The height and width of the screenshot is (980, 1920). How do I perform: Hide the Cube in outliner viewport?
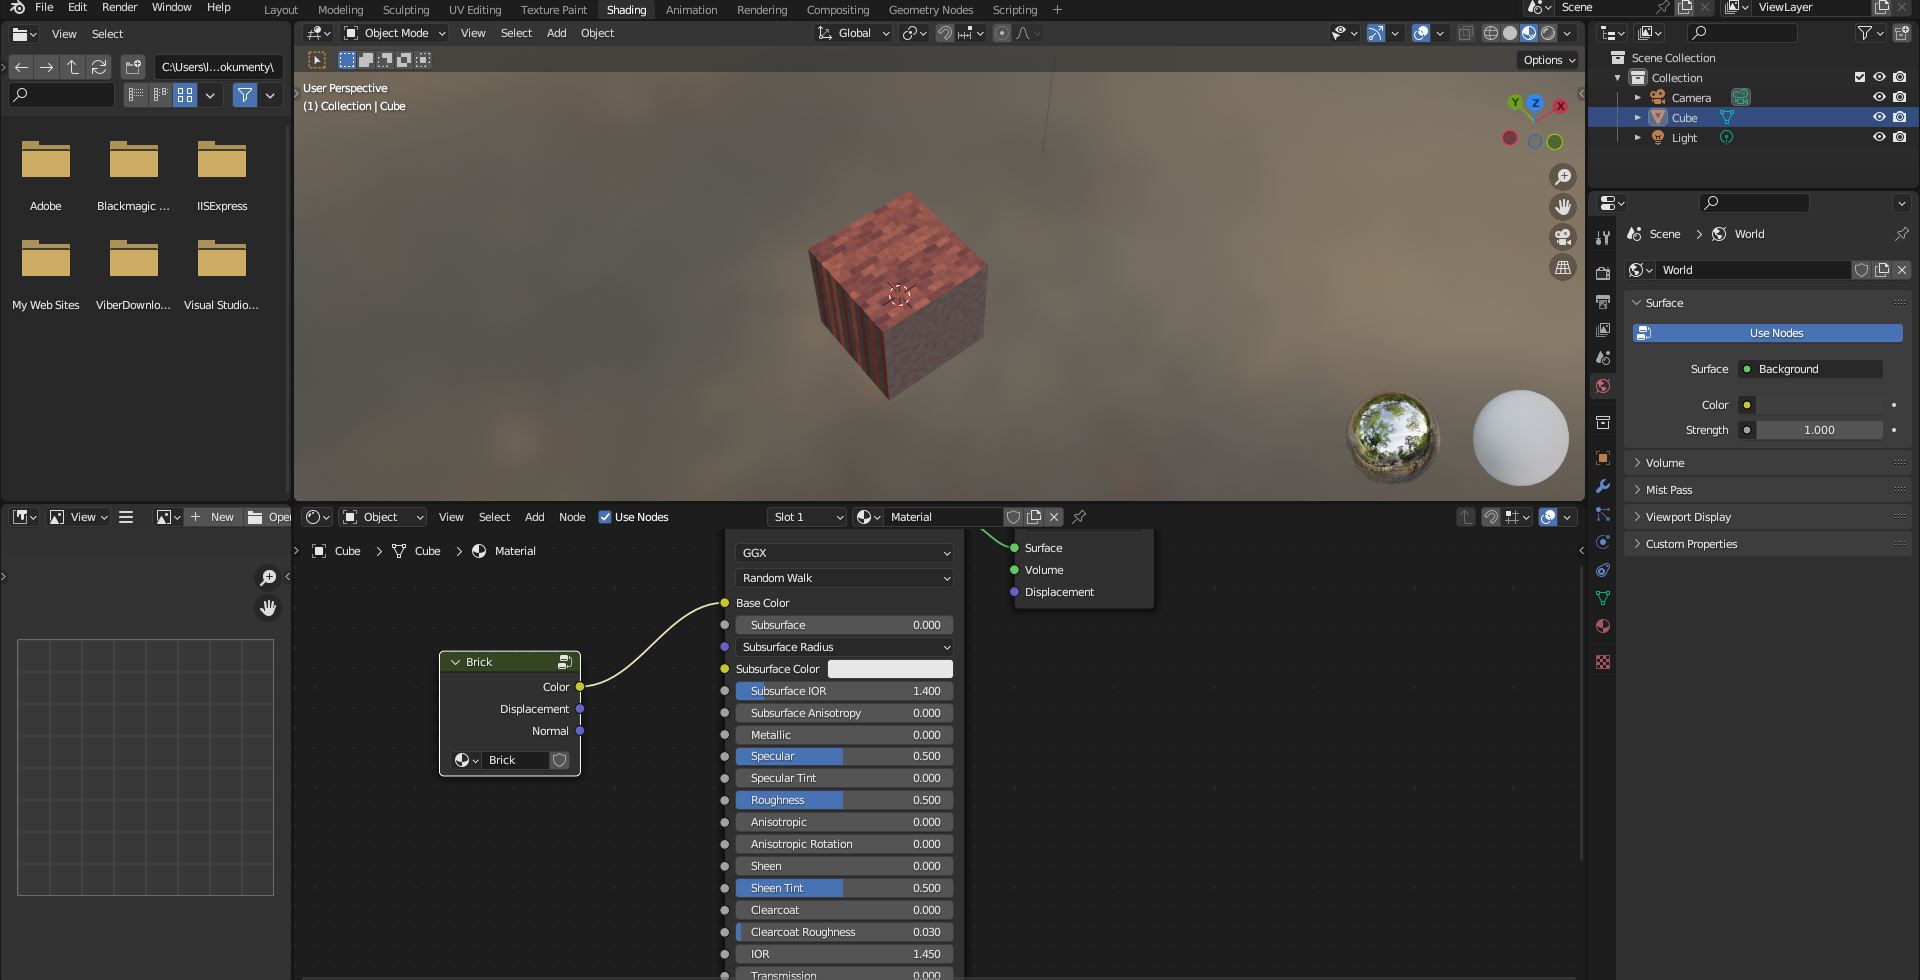point(1879,118)
